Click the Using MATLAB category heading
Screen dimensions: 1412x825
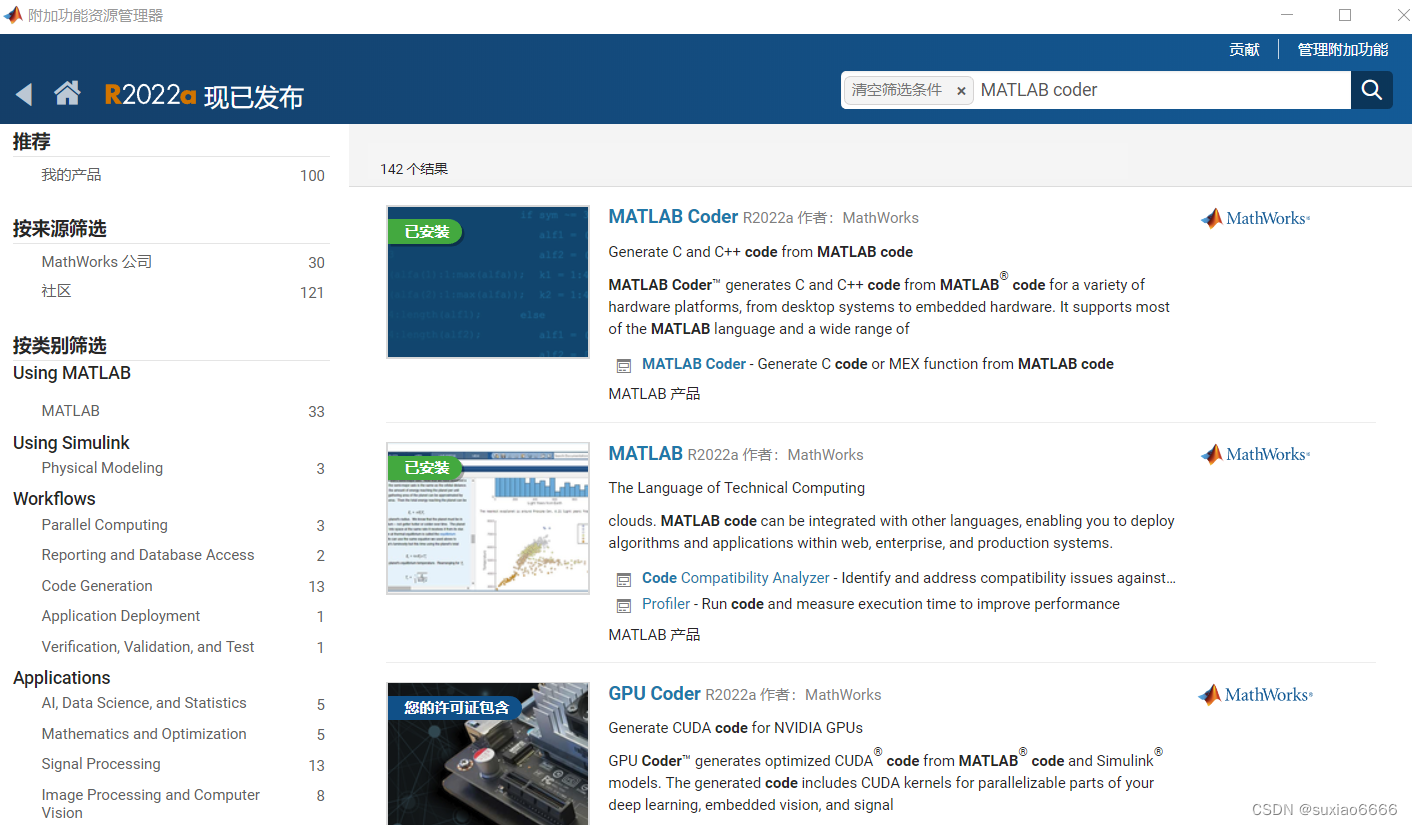(72, 373)
